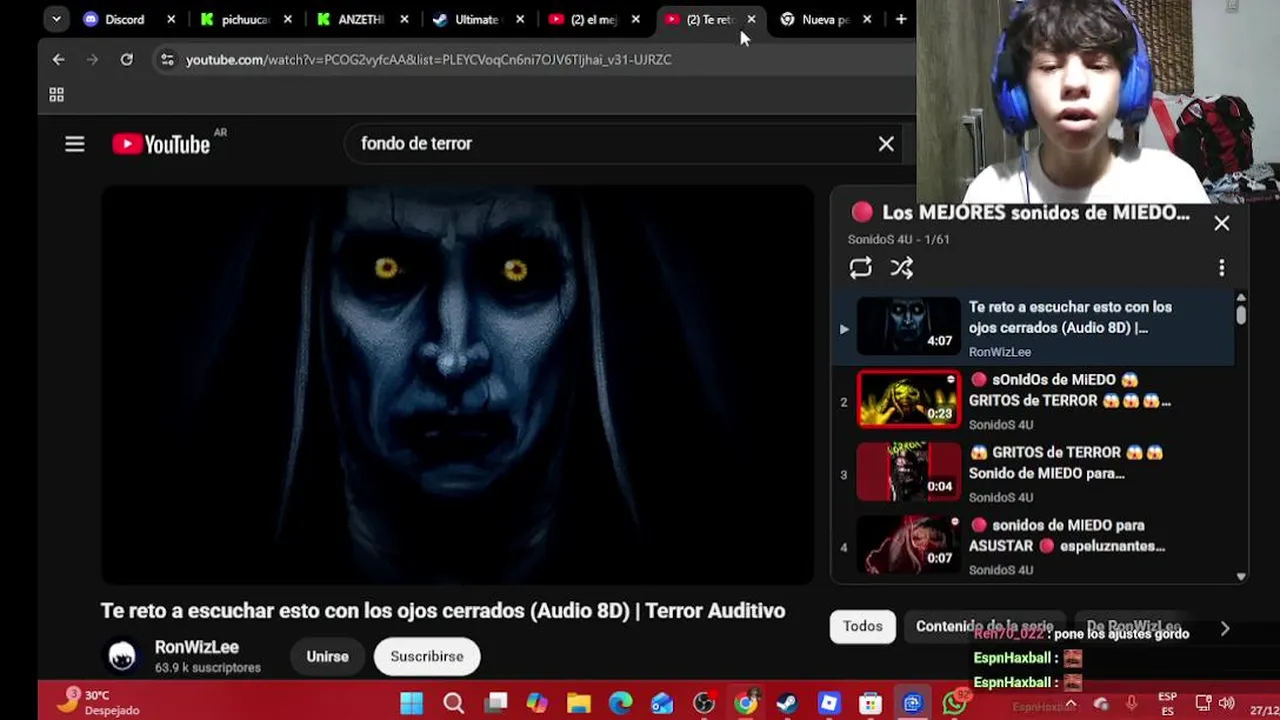
Task: Open Windows taskbar search
Action: 454,703
